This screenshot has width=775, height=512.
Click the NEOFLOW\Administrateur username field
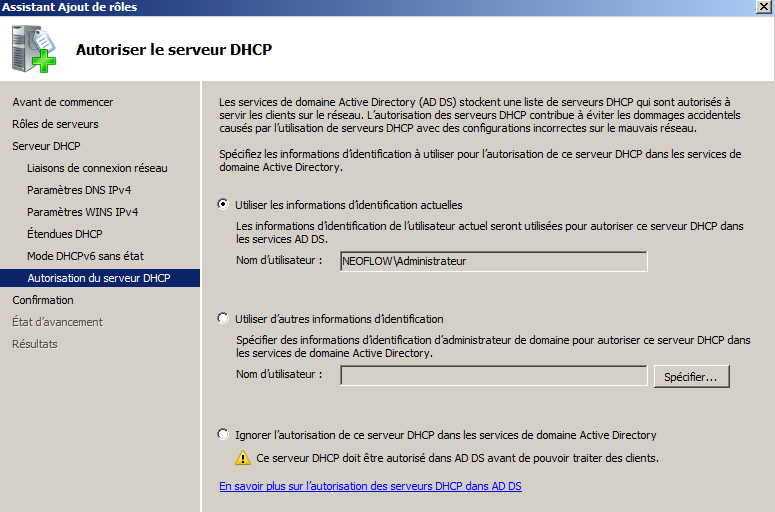click(494, 261)
